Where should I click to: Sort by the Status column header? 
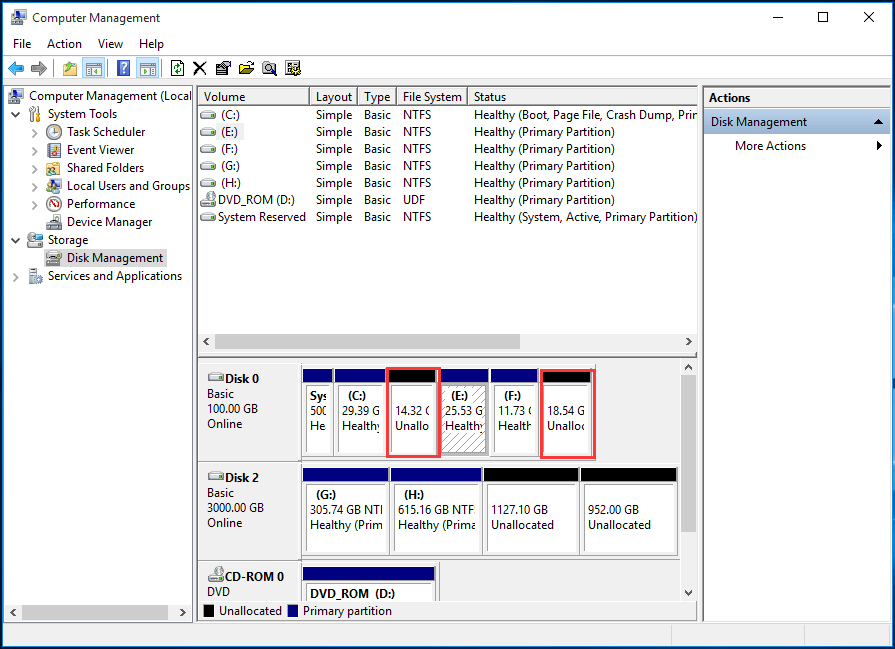(582, 96)
